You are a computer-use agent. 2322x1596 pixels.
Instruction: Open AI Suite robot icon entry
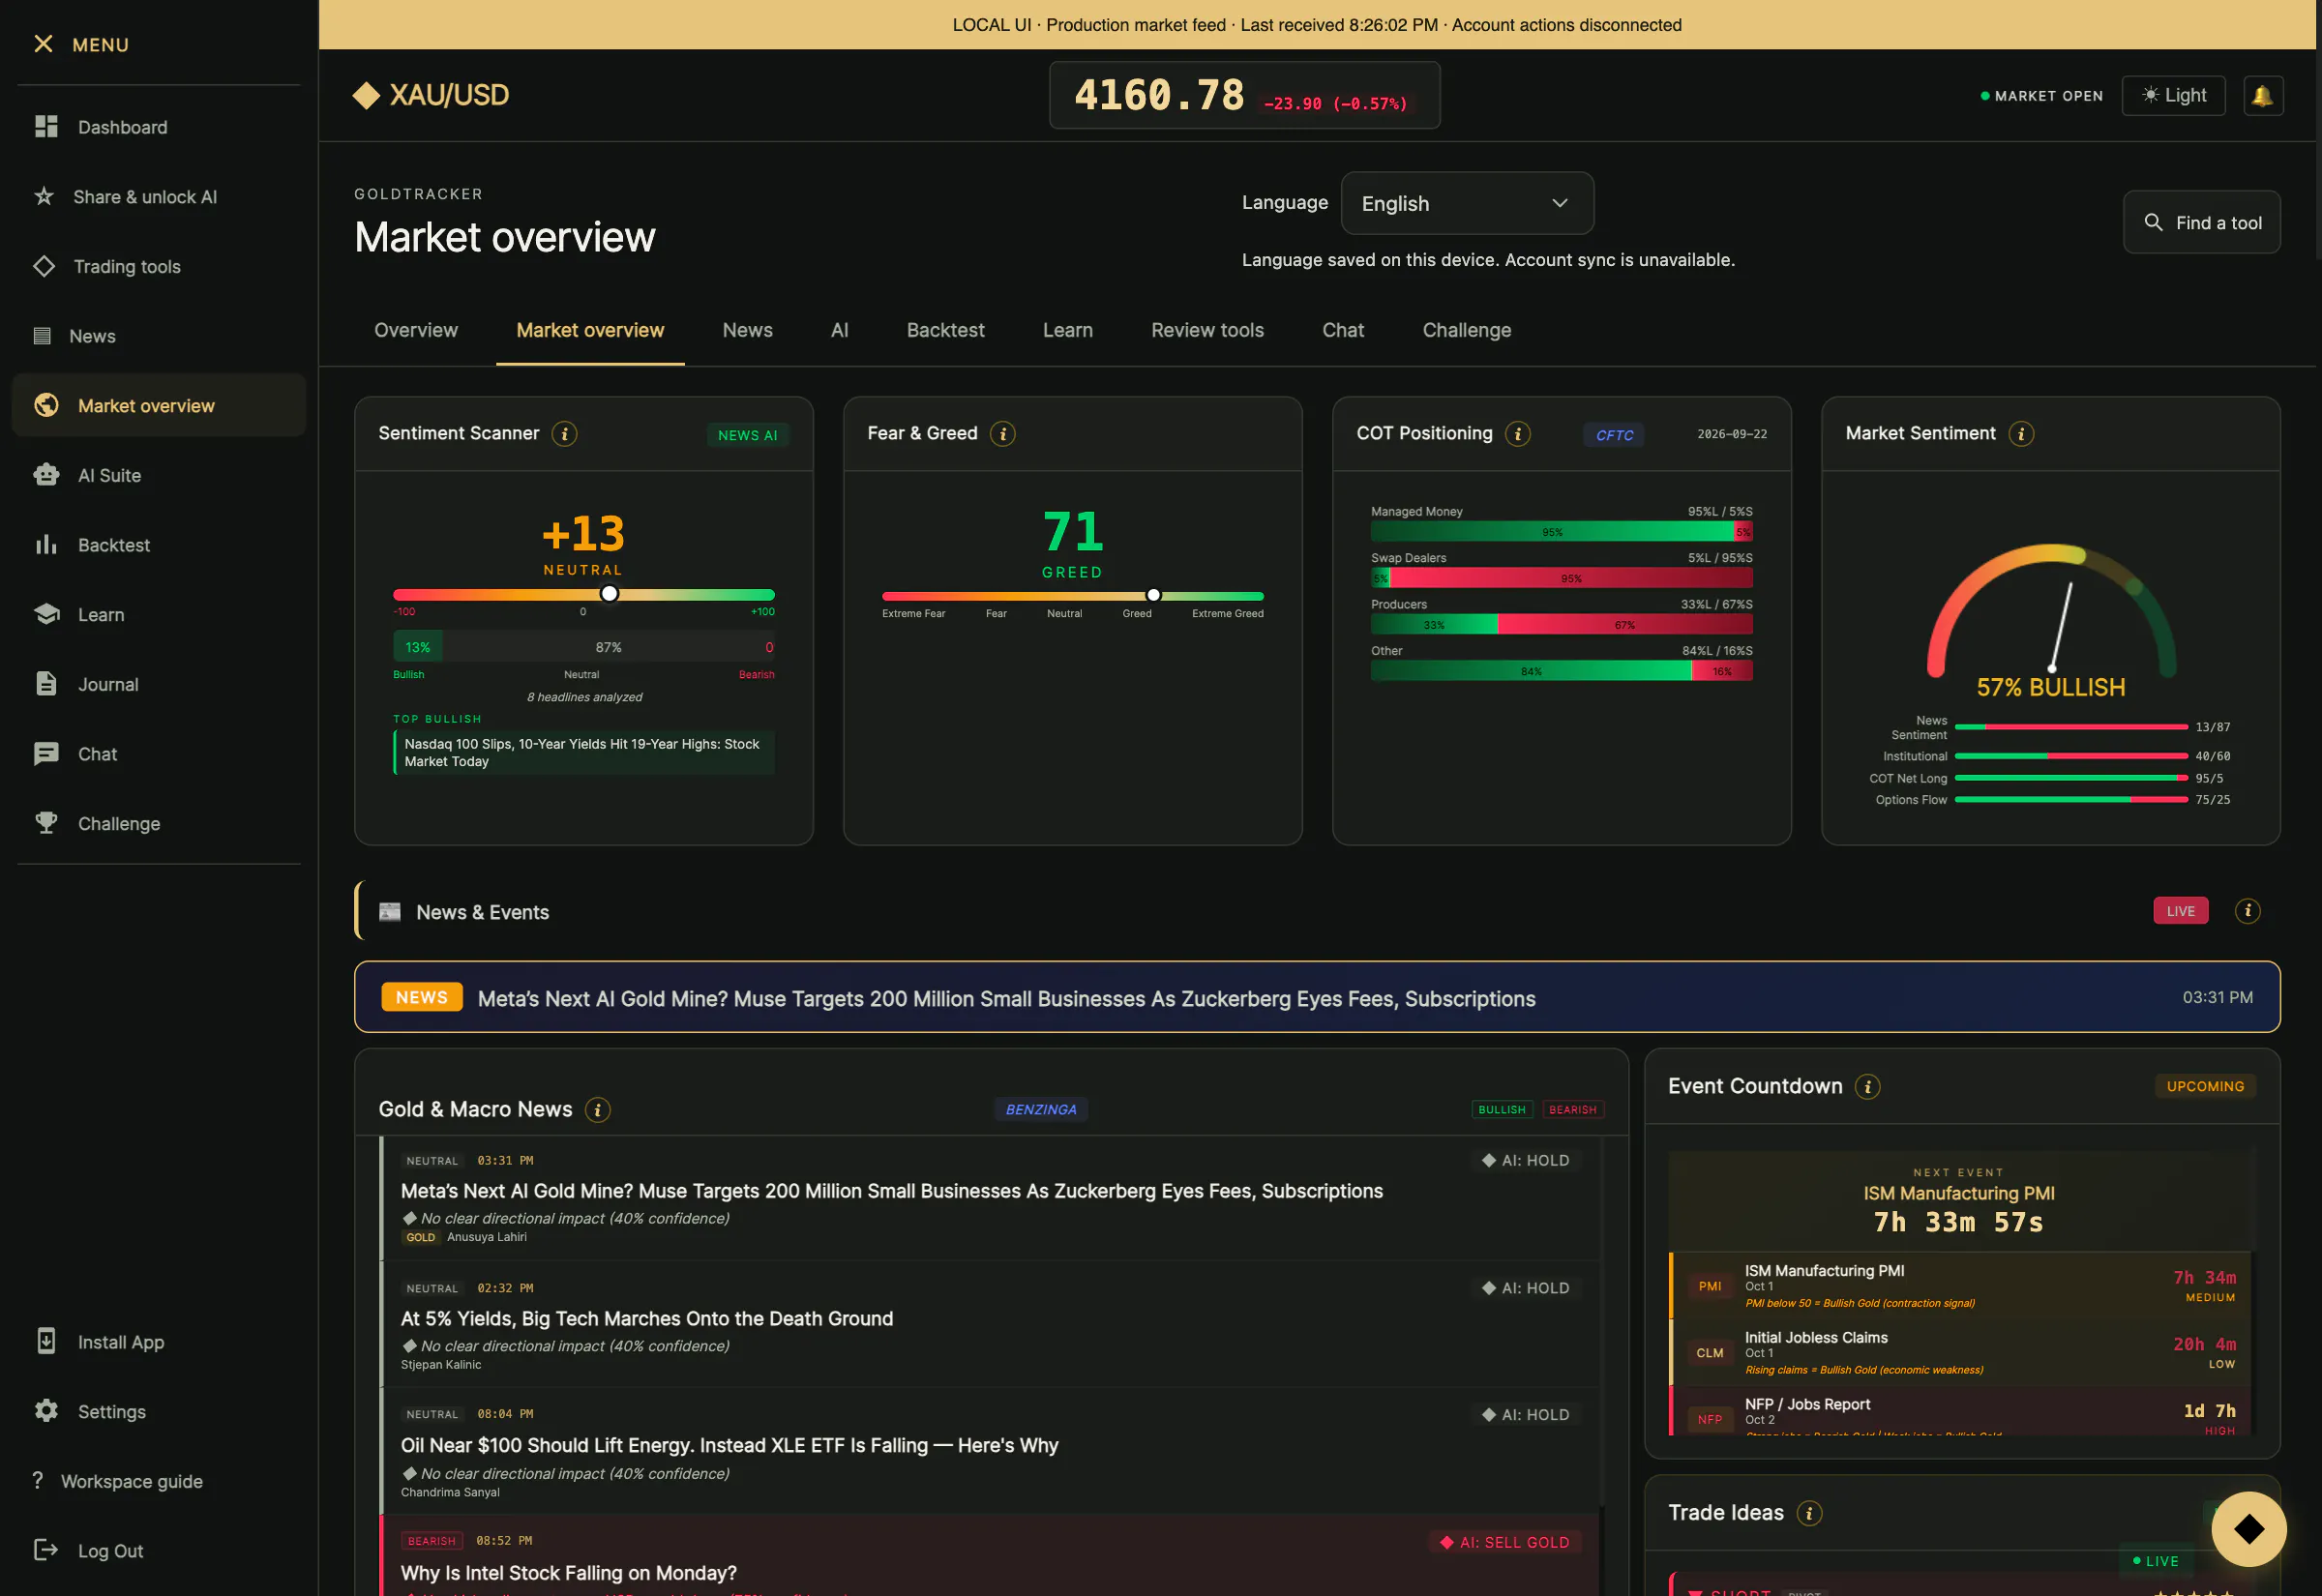(158, 475)
